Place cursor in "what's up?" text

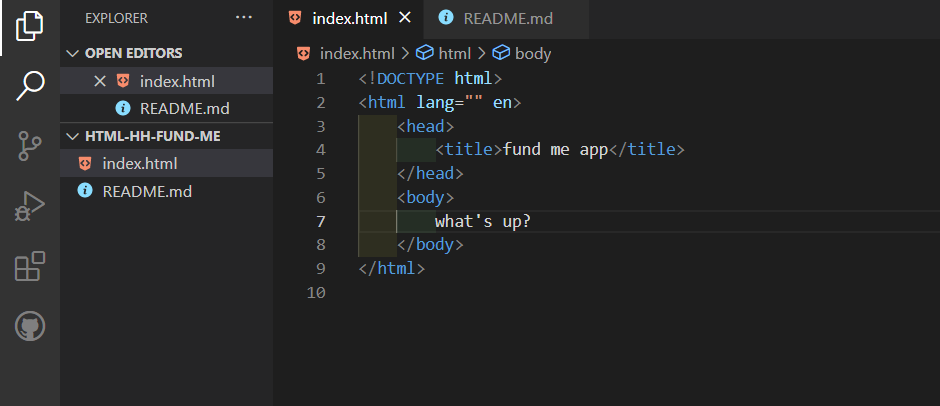483,221
